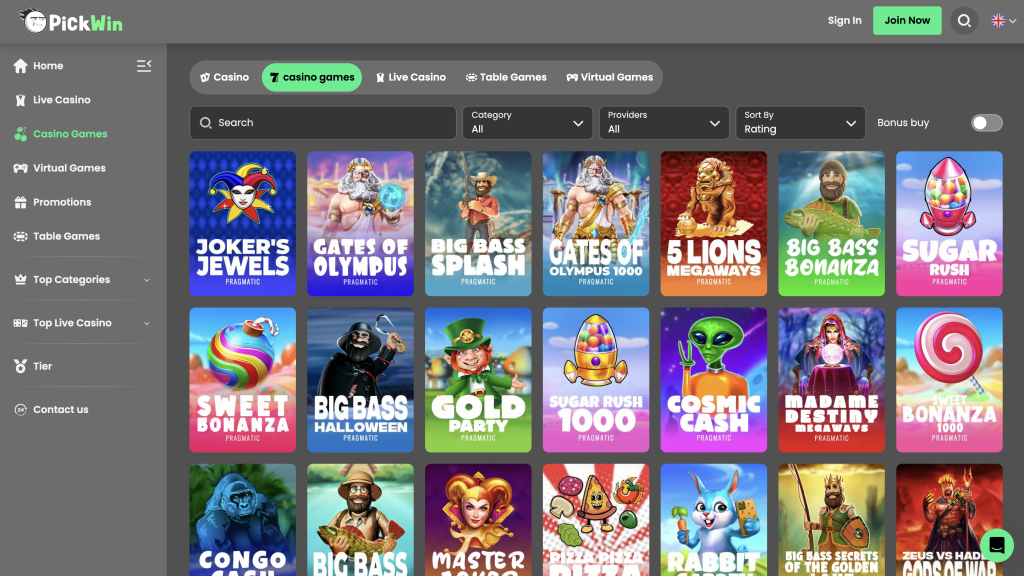
Task: Expand the Providers dropdown
Action: tap(664, 122)
